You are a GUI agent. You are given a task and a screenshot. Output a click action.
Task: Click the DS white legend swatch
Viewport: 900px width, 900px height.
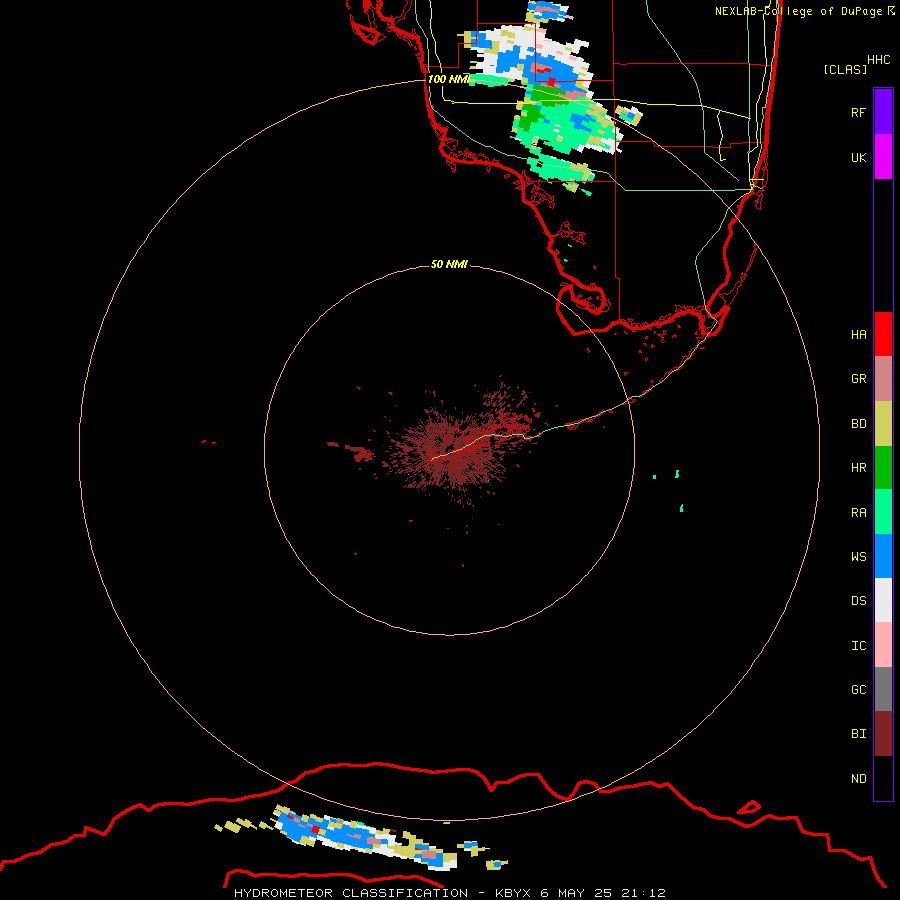tap(883, 600)
